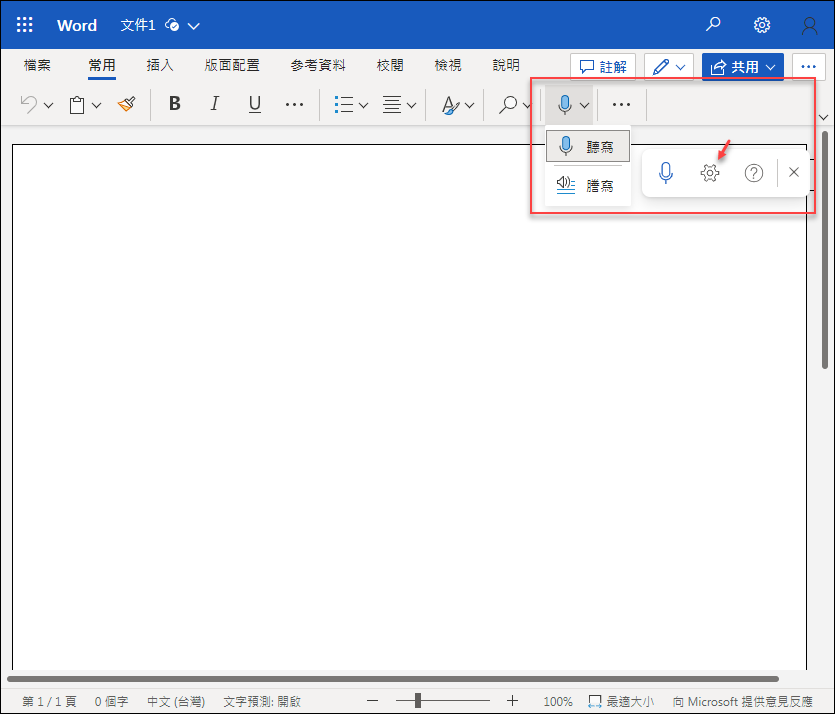Expand the alignment dropdown arrow
The width and height of the screenshot is (835, 714).
[411, 105]
